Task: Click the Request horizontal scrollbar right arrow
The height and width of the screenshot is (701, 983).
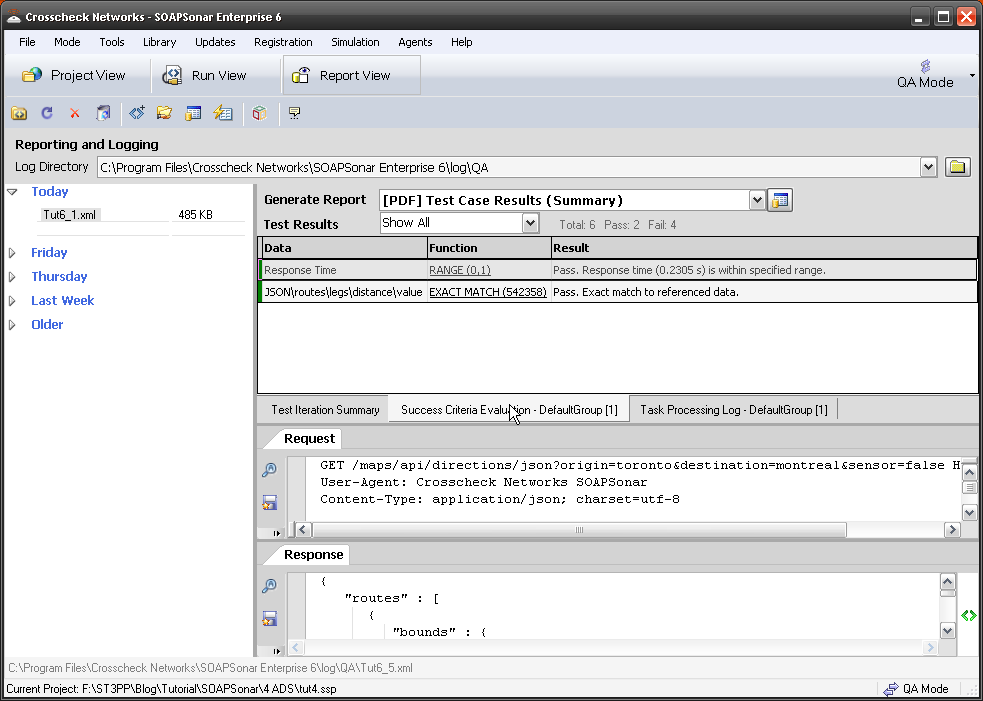Action: pos(952,530)
